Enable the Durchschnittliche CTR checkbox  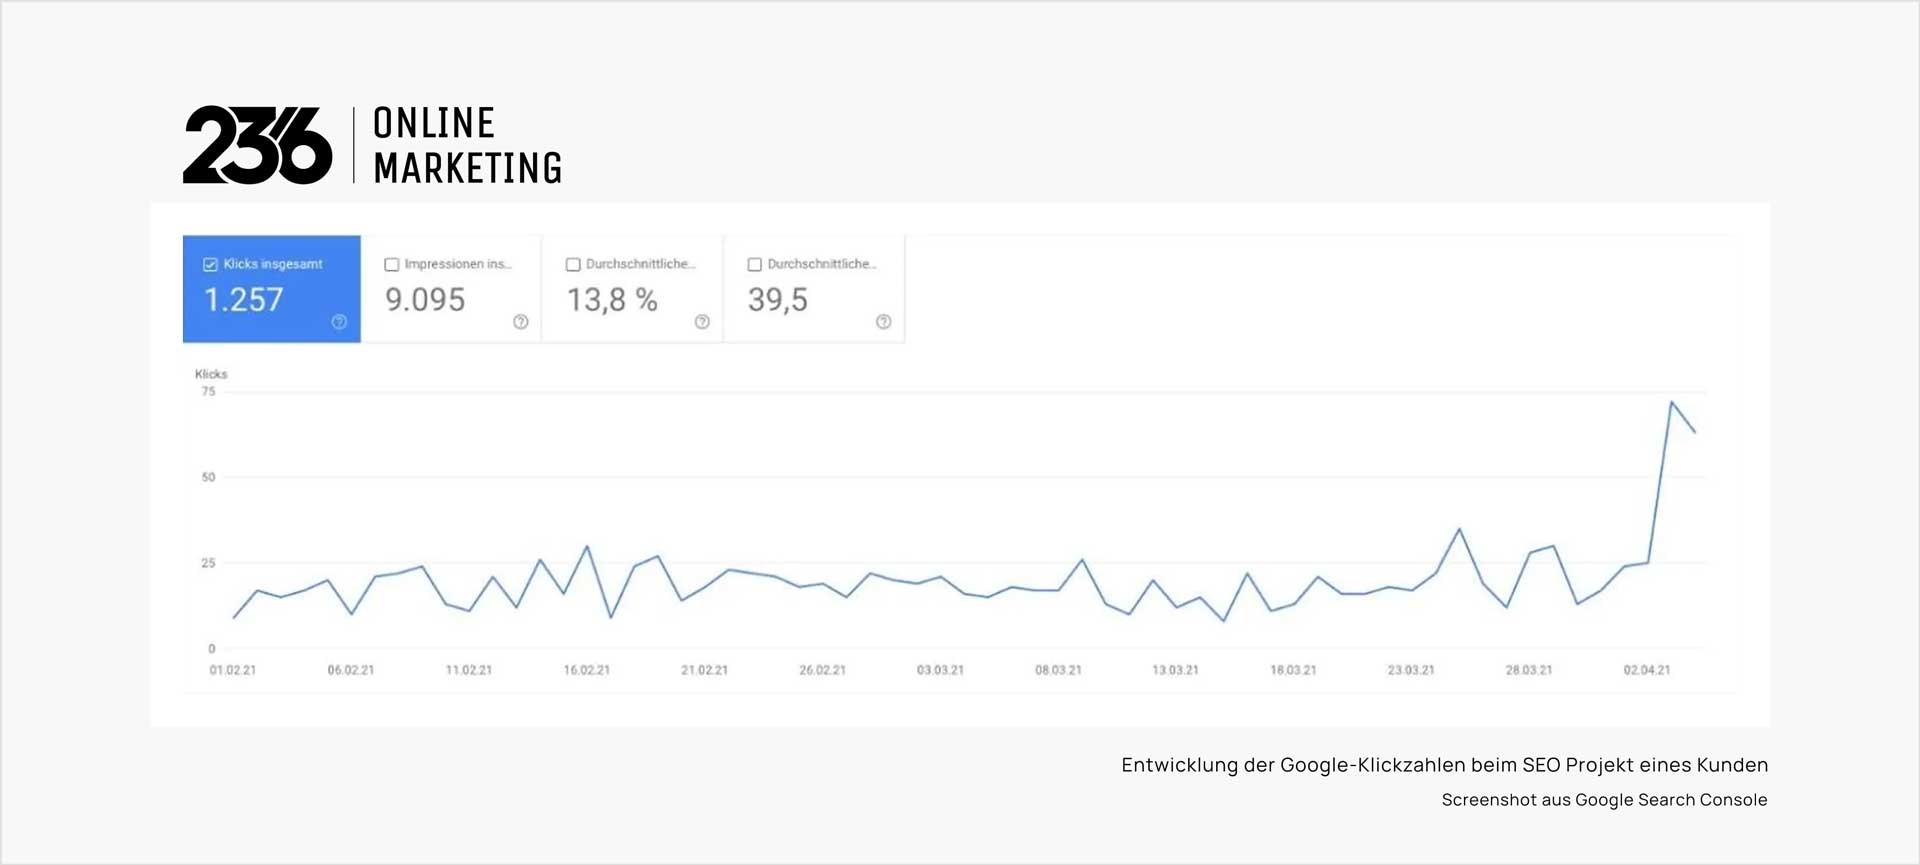click(x=573, y=263)
